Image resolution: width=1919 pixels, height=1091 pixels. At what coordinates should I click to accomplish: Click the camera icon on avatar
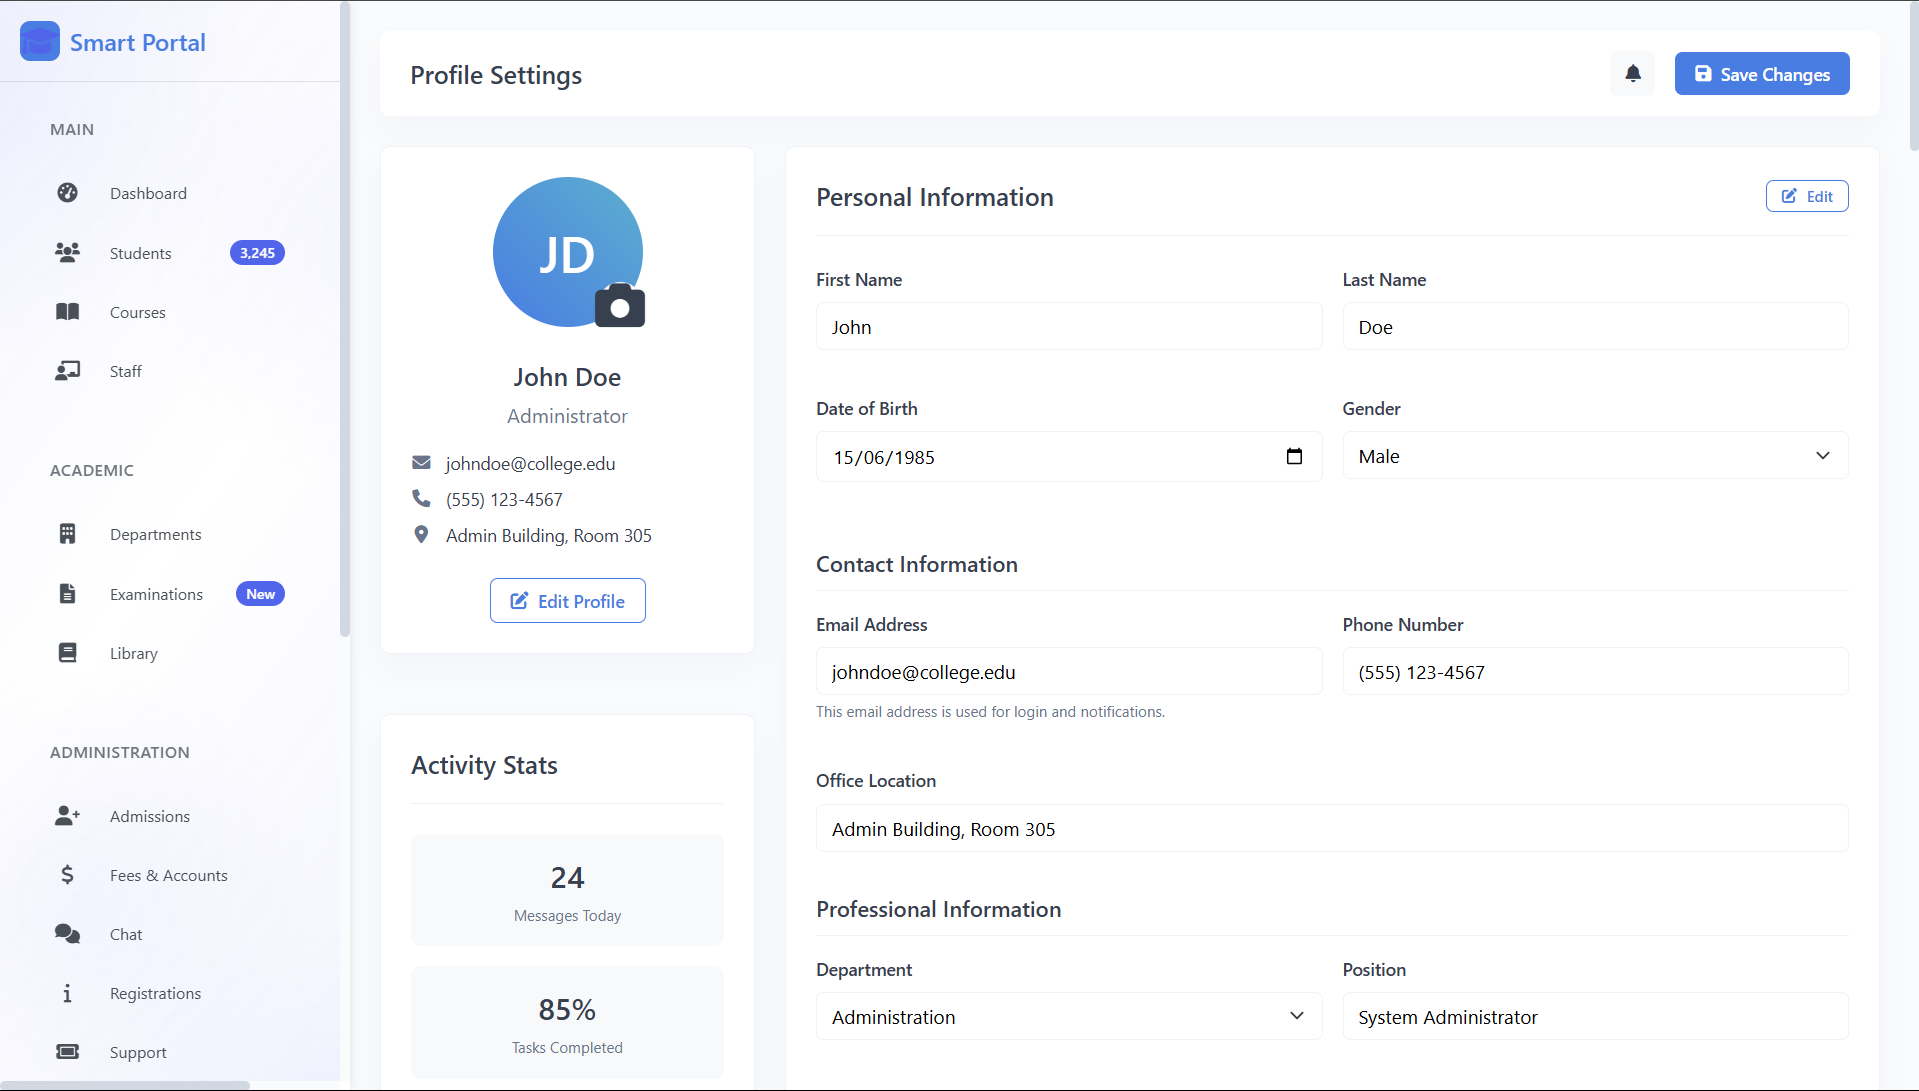click(620, 307)
